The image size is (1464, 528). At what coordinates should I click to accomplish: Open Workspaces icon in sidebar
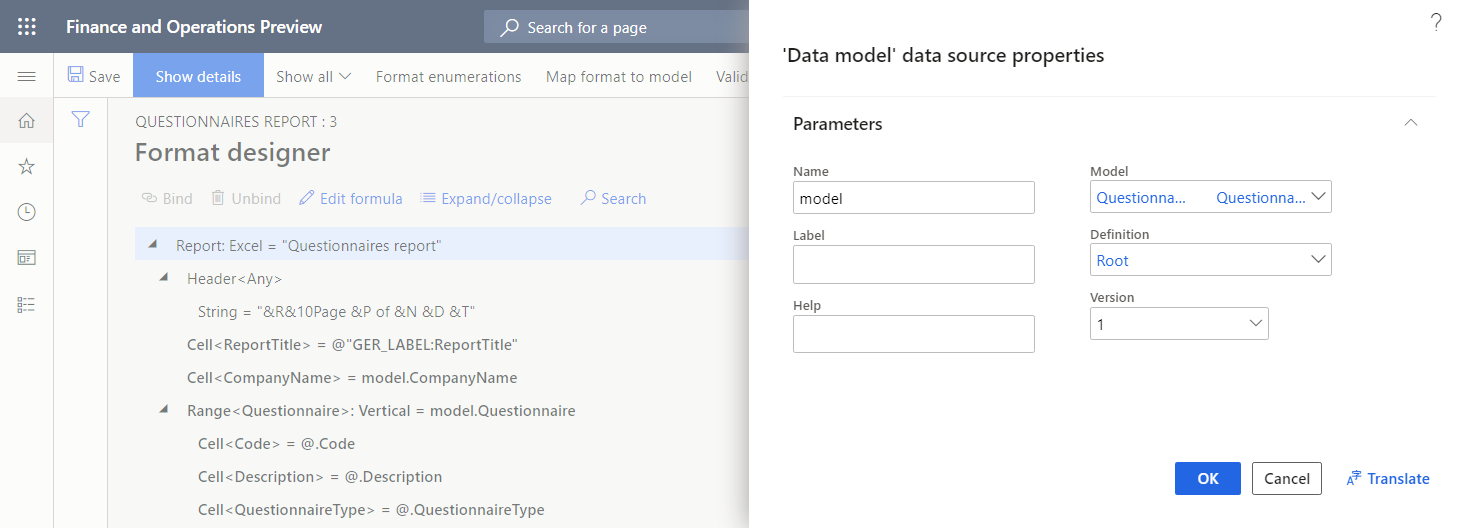pyautogui.click(x=27, y=258)
